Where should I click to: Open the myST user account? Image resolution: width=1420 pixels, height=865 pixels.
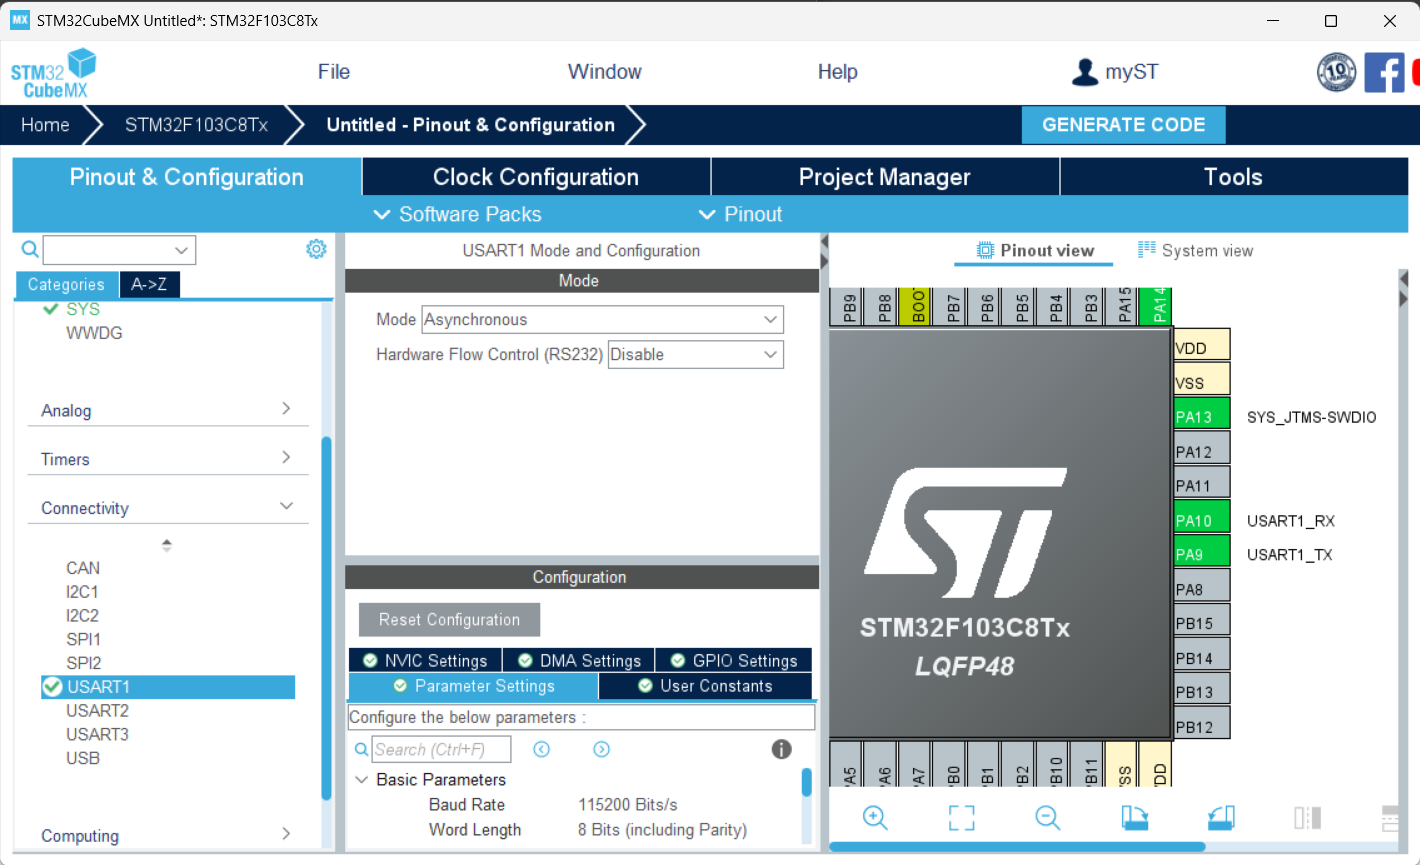tap(1115, 72)
